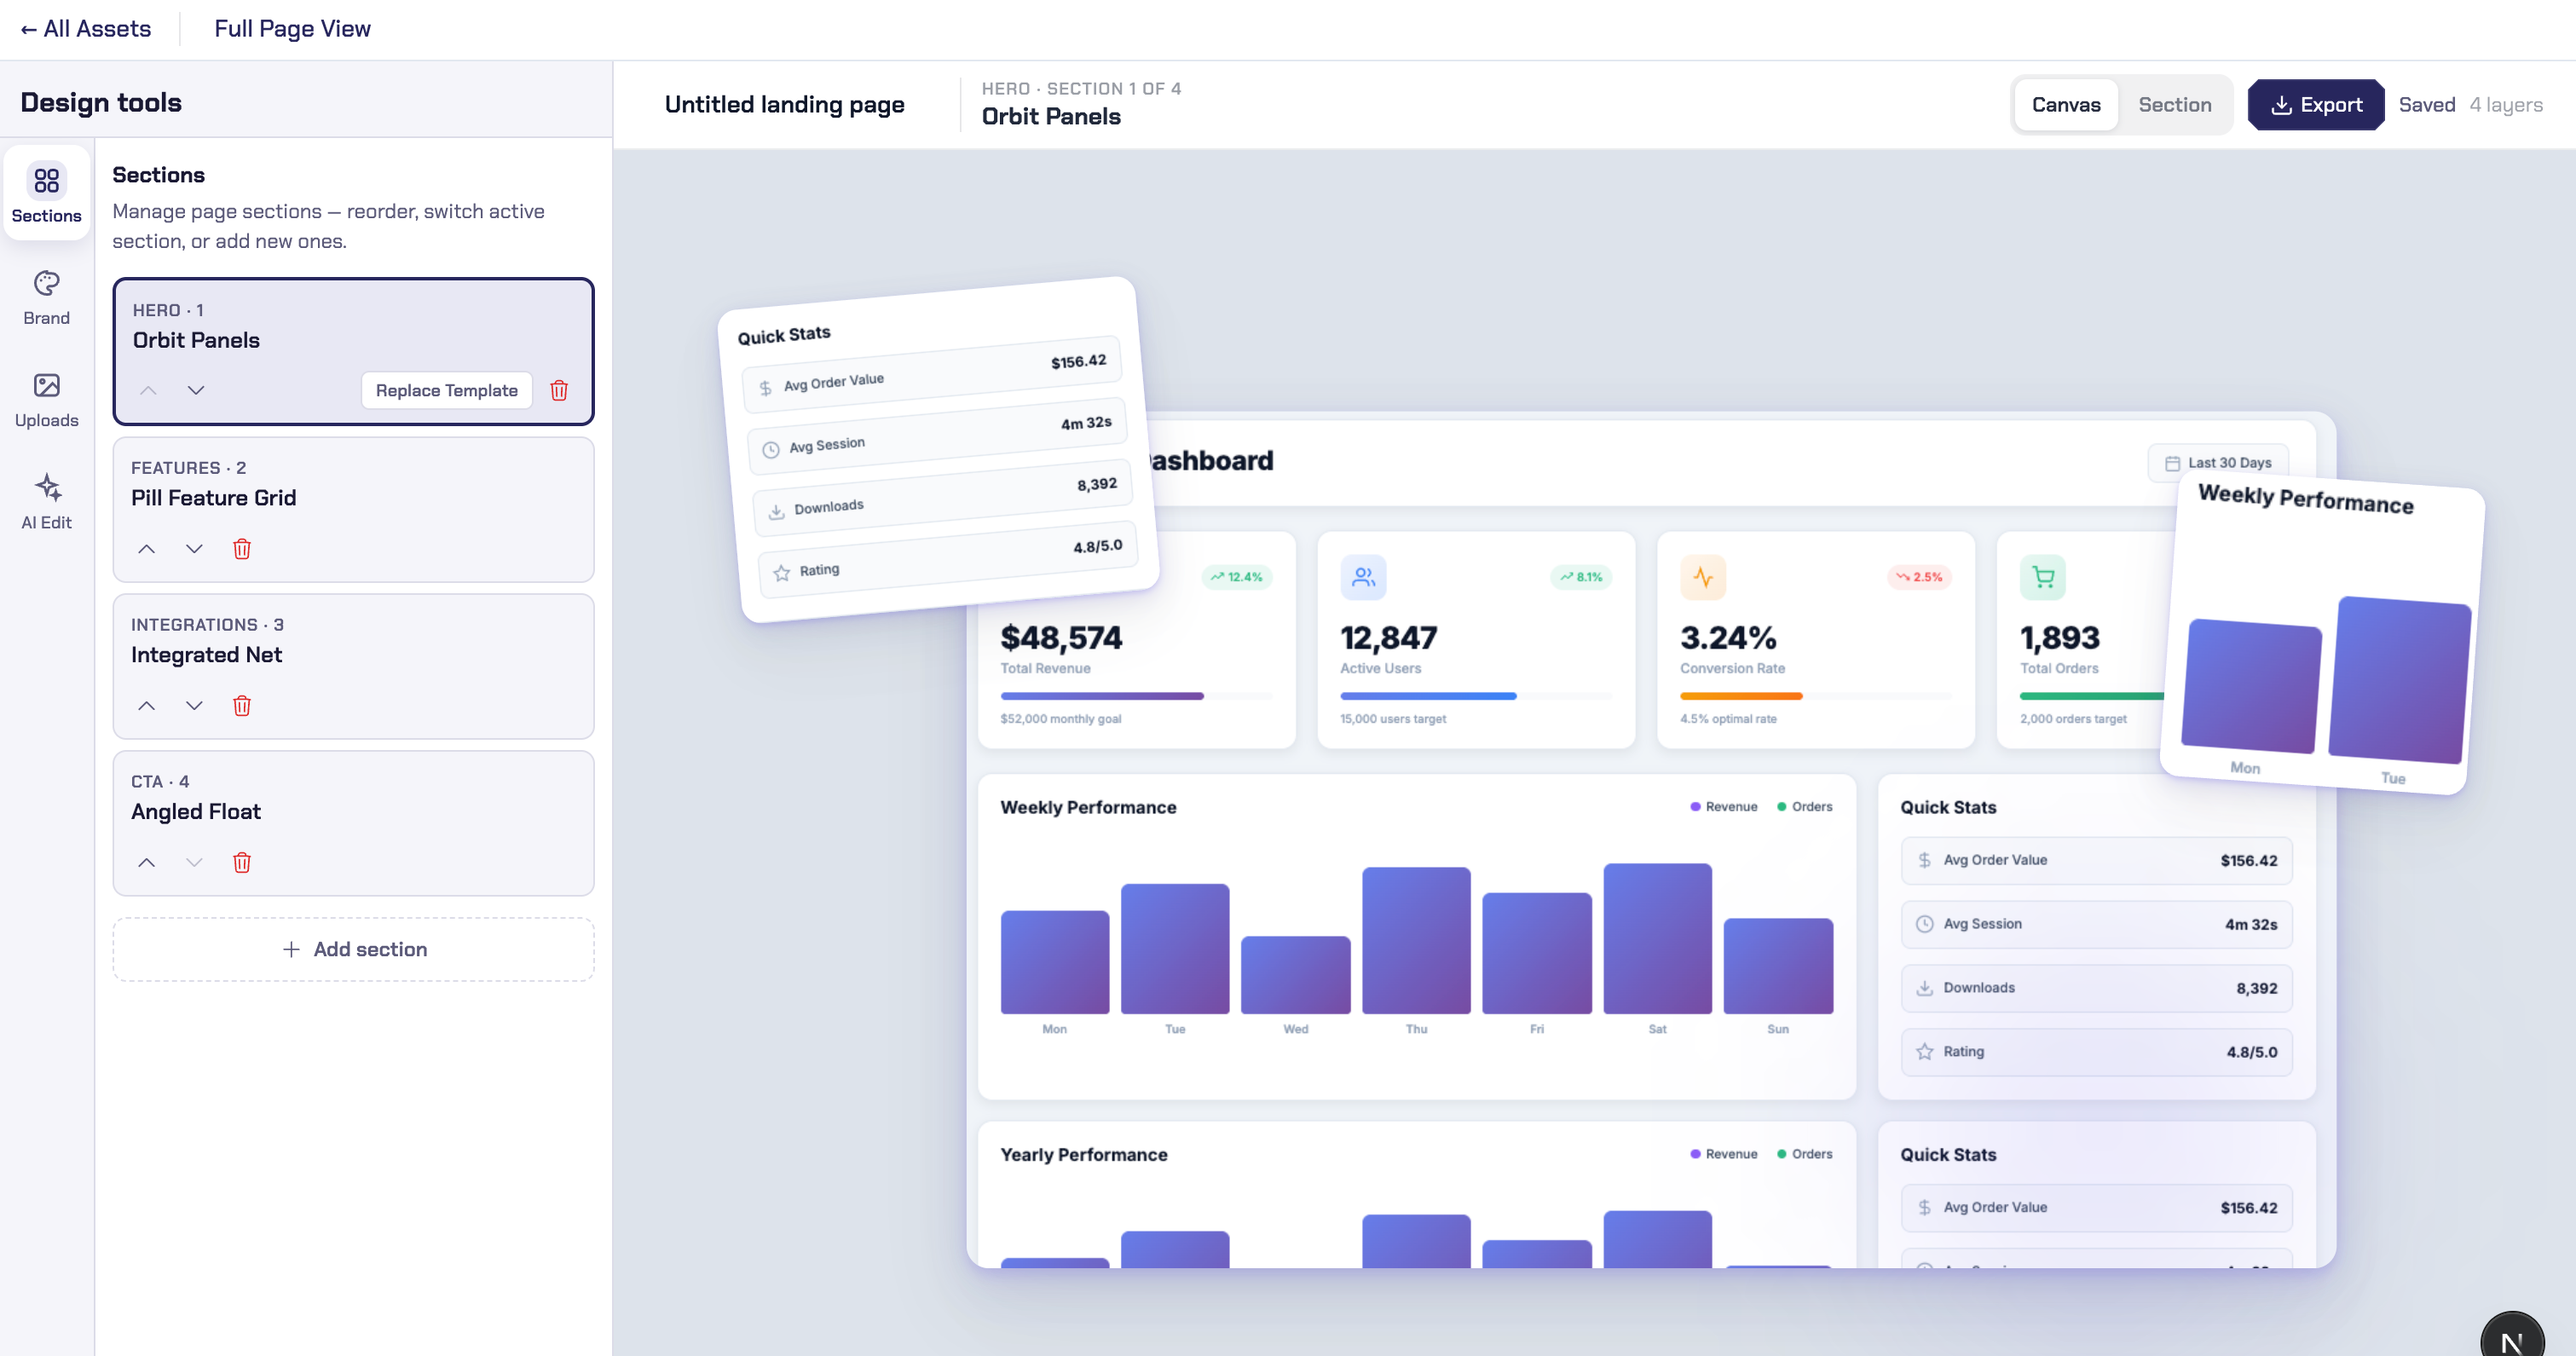Open the Uploads image panel
Image resolution: width=2576 pixels, height=1356 pixels.
coord(46,400)
